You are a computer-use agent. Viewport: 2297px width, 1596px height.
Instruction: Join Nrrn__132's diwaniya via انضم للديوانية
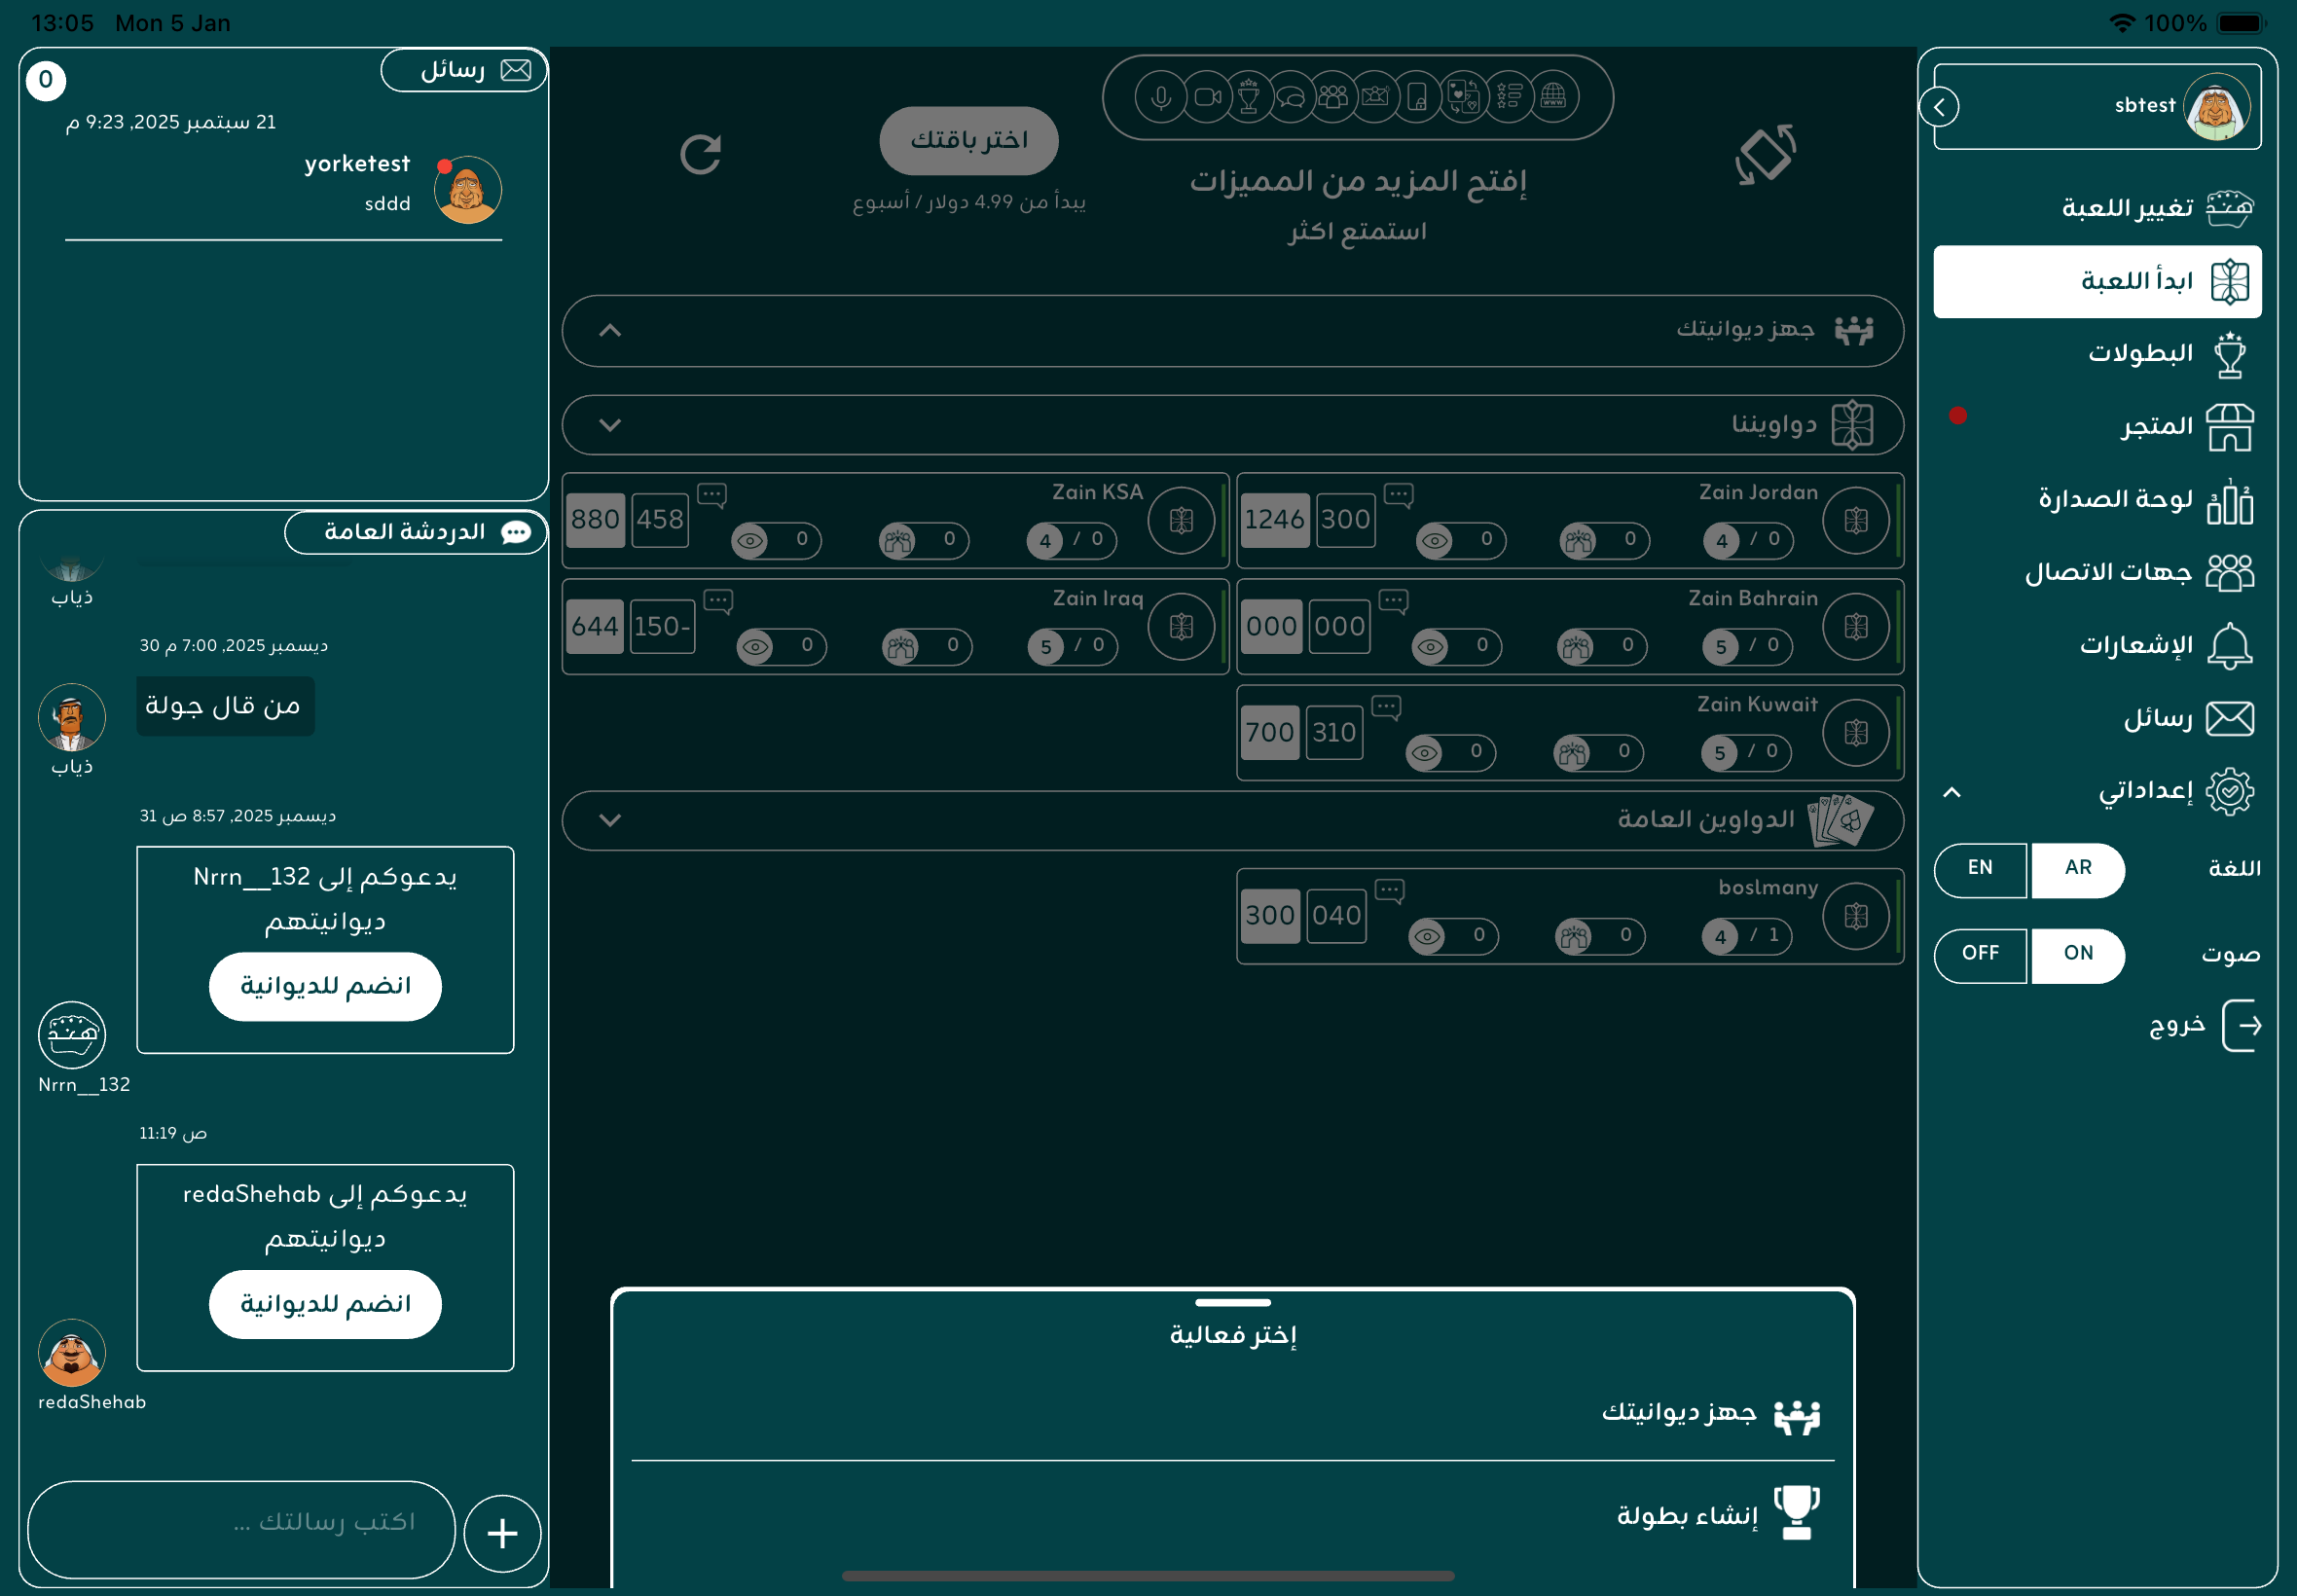coord(325,986)
